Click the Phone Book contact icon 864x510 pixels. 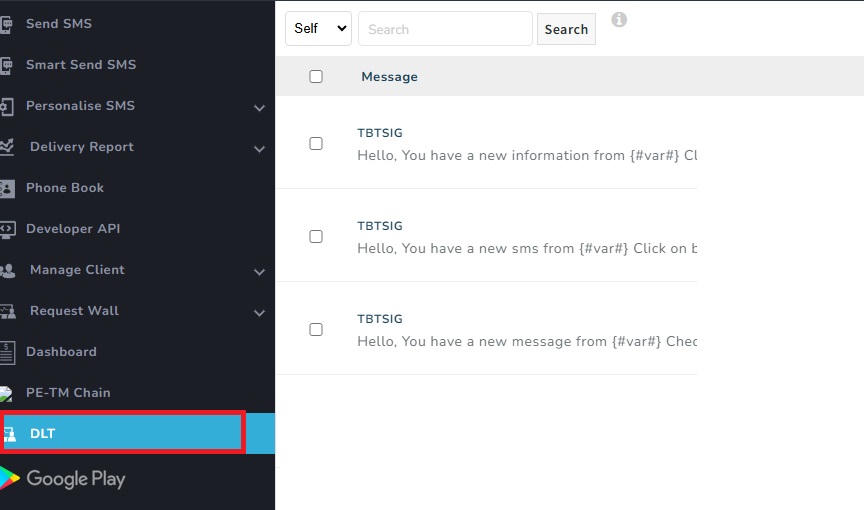click(x=7, y=188)
